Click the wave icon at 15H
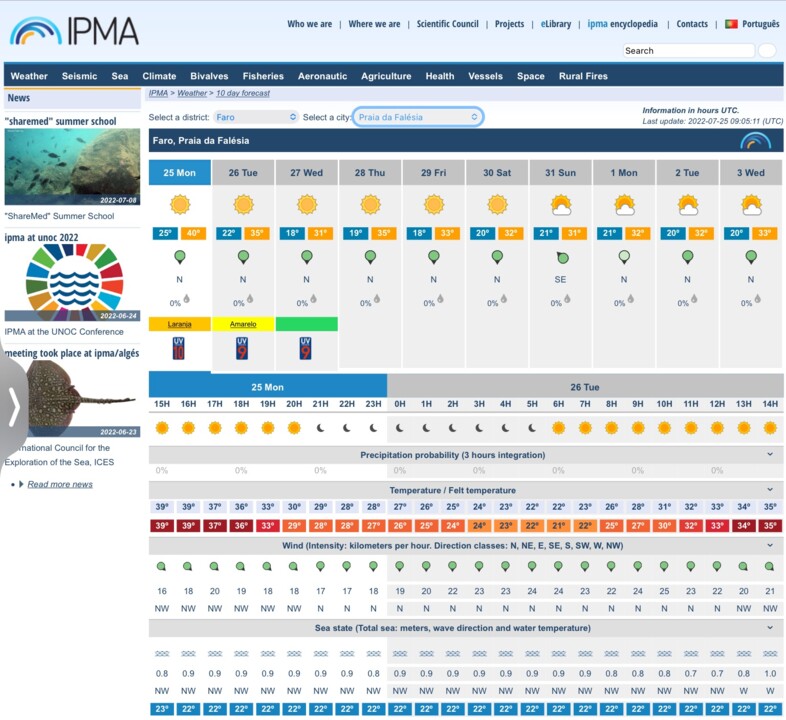 162,653
